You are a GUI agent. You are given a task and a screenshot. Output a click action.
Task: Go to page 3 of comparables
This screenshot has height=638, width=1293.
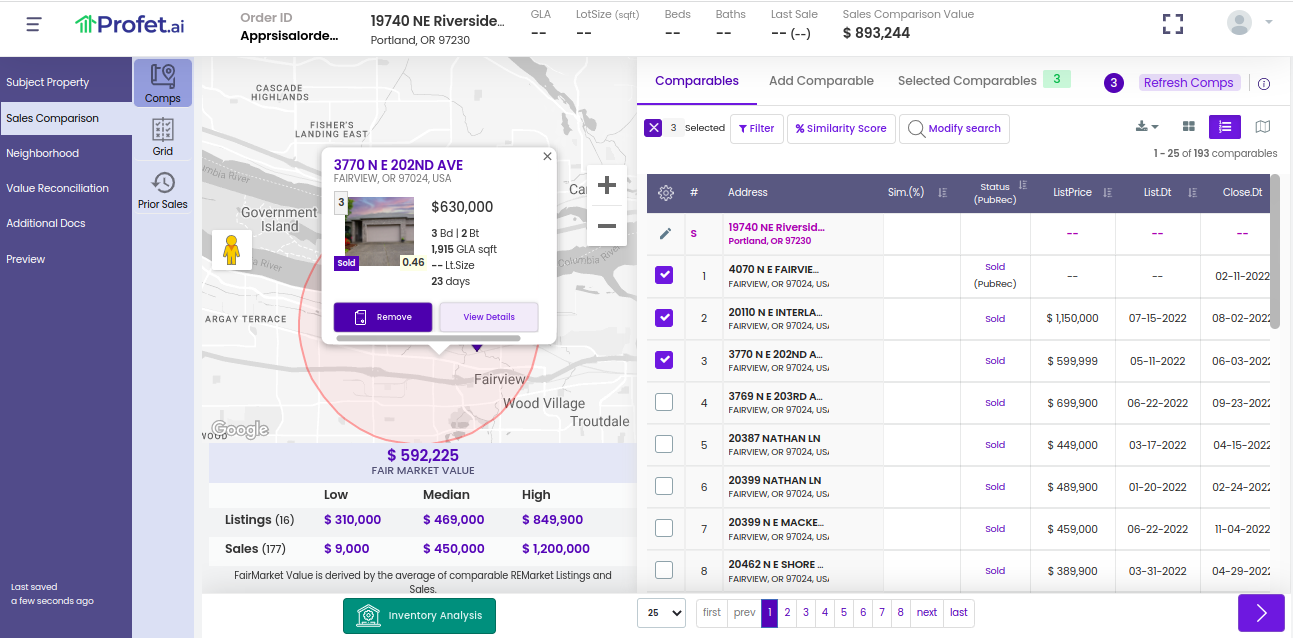pyautogui.click(x=805, y=612)
